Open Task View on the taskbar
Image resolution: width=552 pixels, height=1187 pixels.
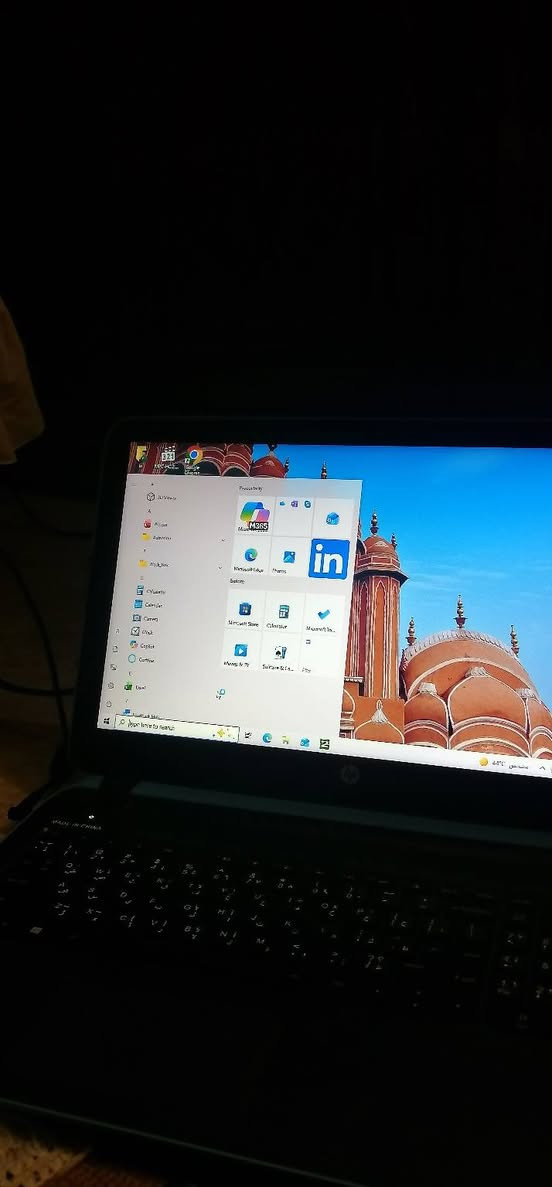(x=248, y=735)
